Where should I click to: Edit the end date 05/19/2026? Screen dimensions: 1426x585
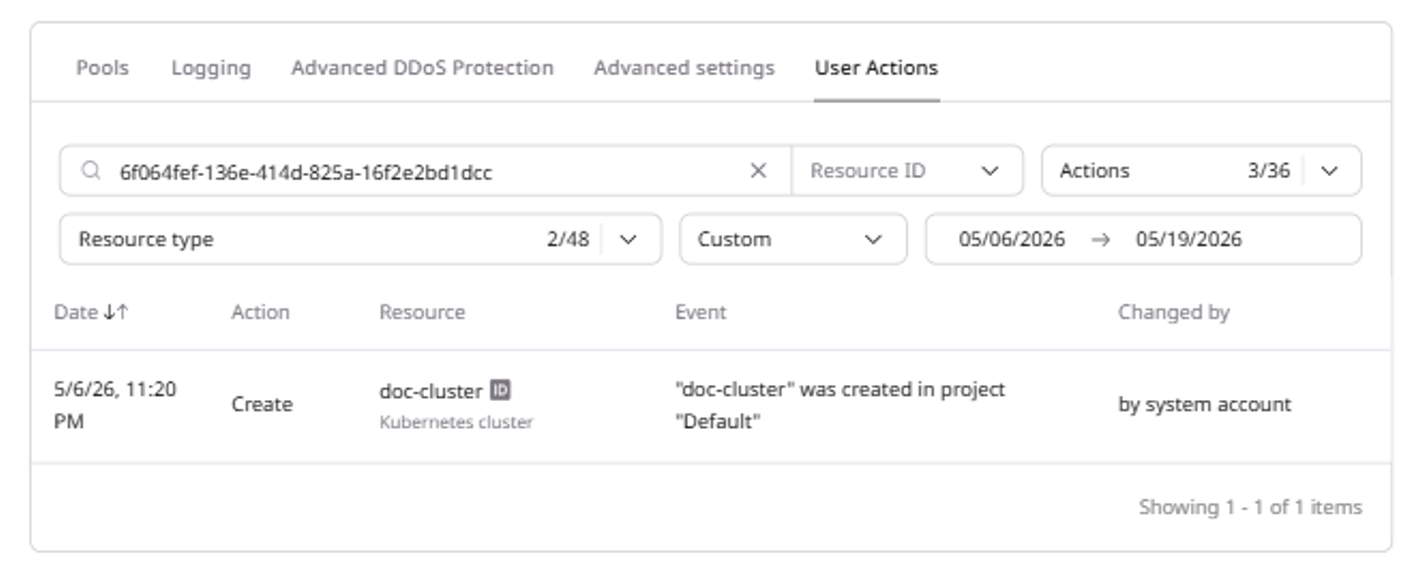[1189, 239]
